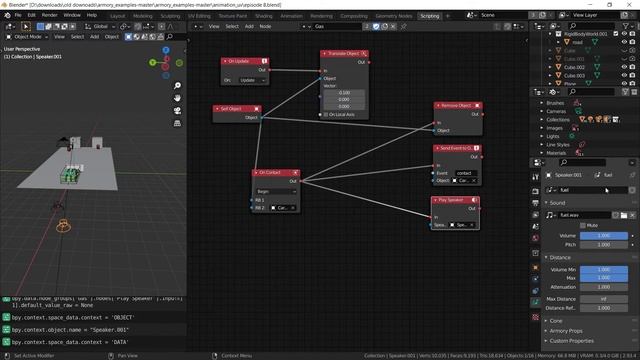This screenshot has height=360, width=640.
Task: Click Event field 'contact' in Send Event node
Action: point(466,173)
